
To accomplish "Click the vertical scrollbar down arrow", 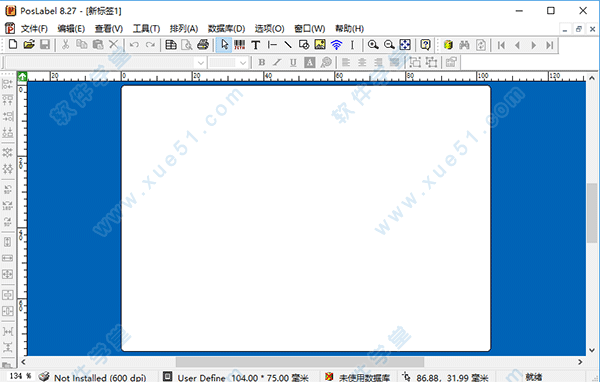I will [592, 350].
